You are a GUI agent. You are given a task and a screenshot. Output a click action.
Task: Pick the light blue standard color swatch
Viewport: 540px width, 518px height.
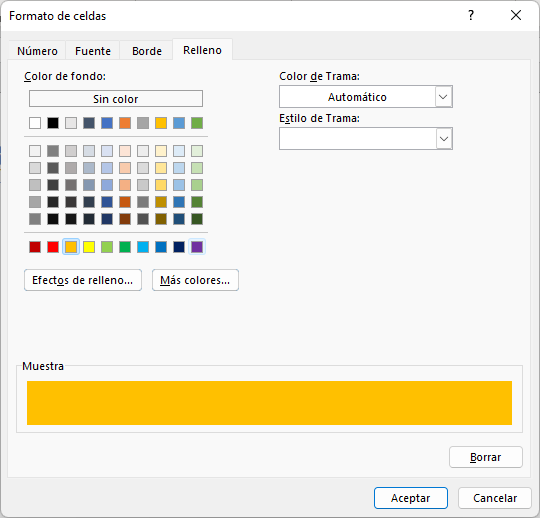pyautogui.click(x=143, y=247)
